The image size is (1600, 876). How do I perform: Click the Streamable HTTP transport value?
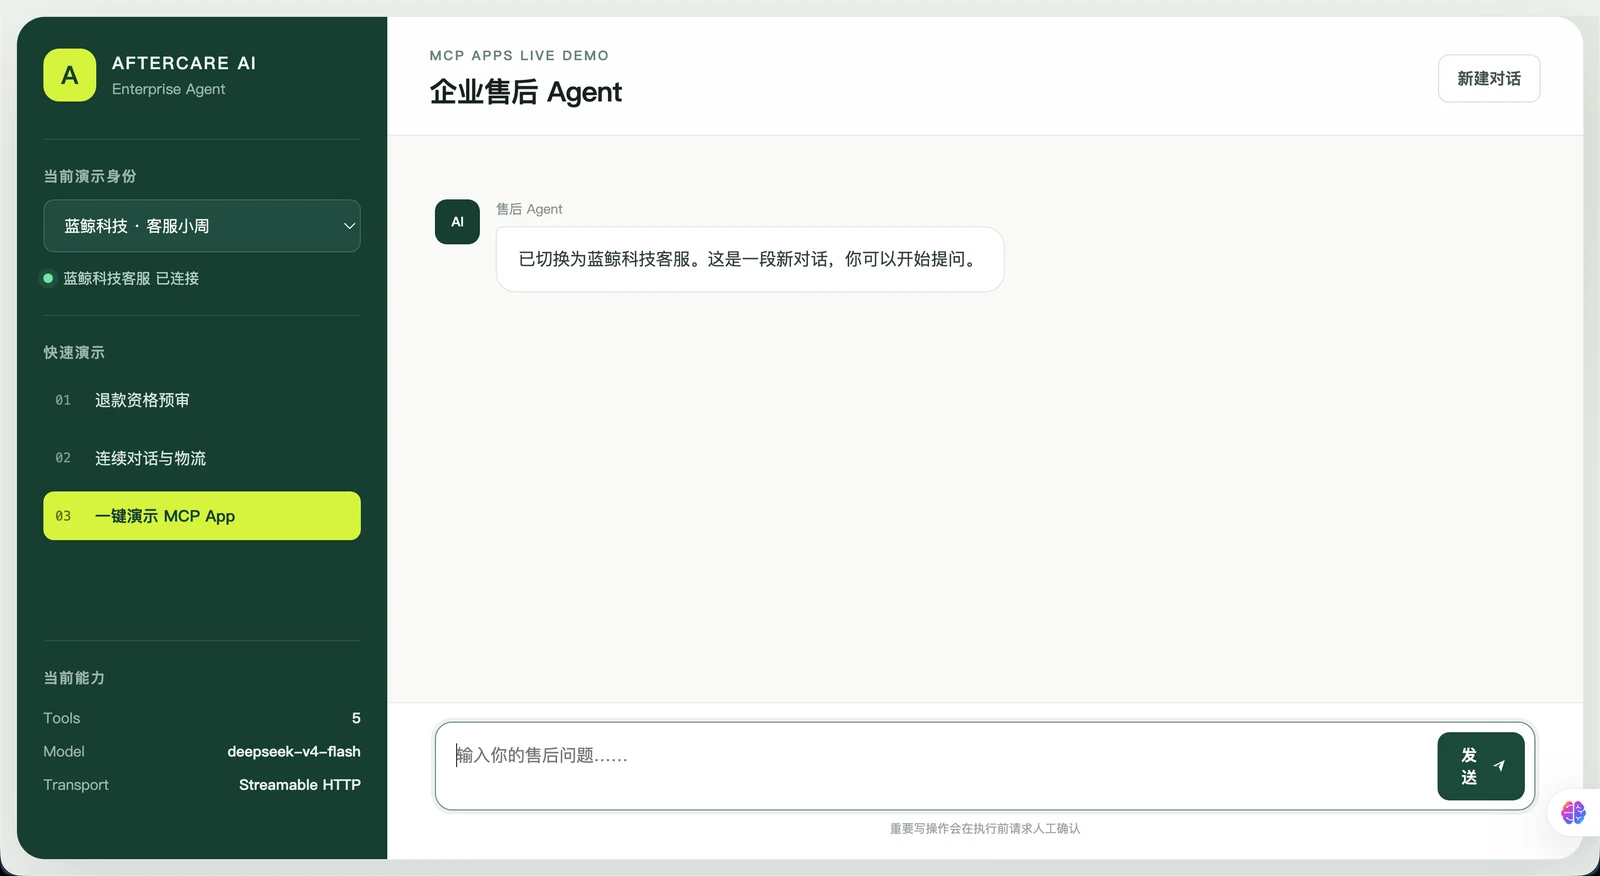300,785
